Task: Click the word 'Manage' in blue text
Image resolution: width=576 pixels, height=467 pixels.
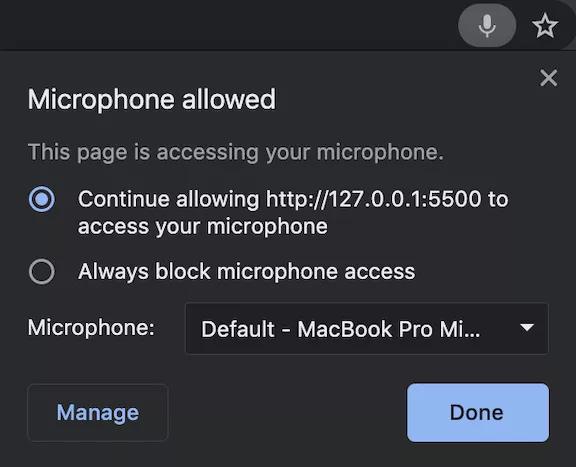Action: 98,413
